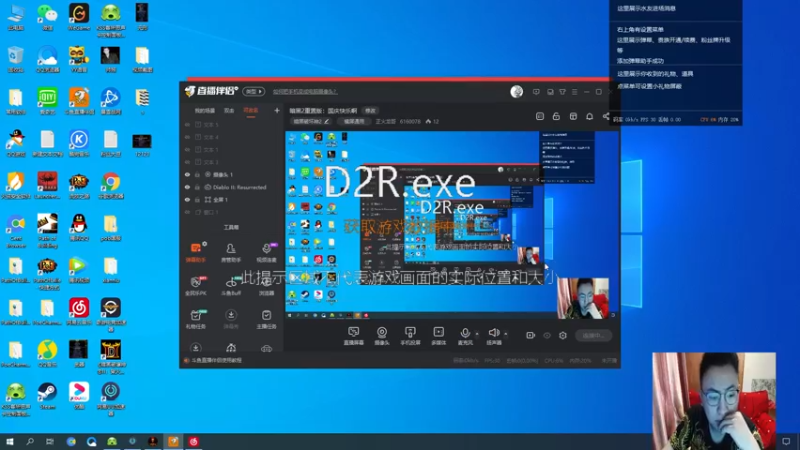Open the notification center in system tray
Viewport: 800px width, 450px height.
[786, 441]
